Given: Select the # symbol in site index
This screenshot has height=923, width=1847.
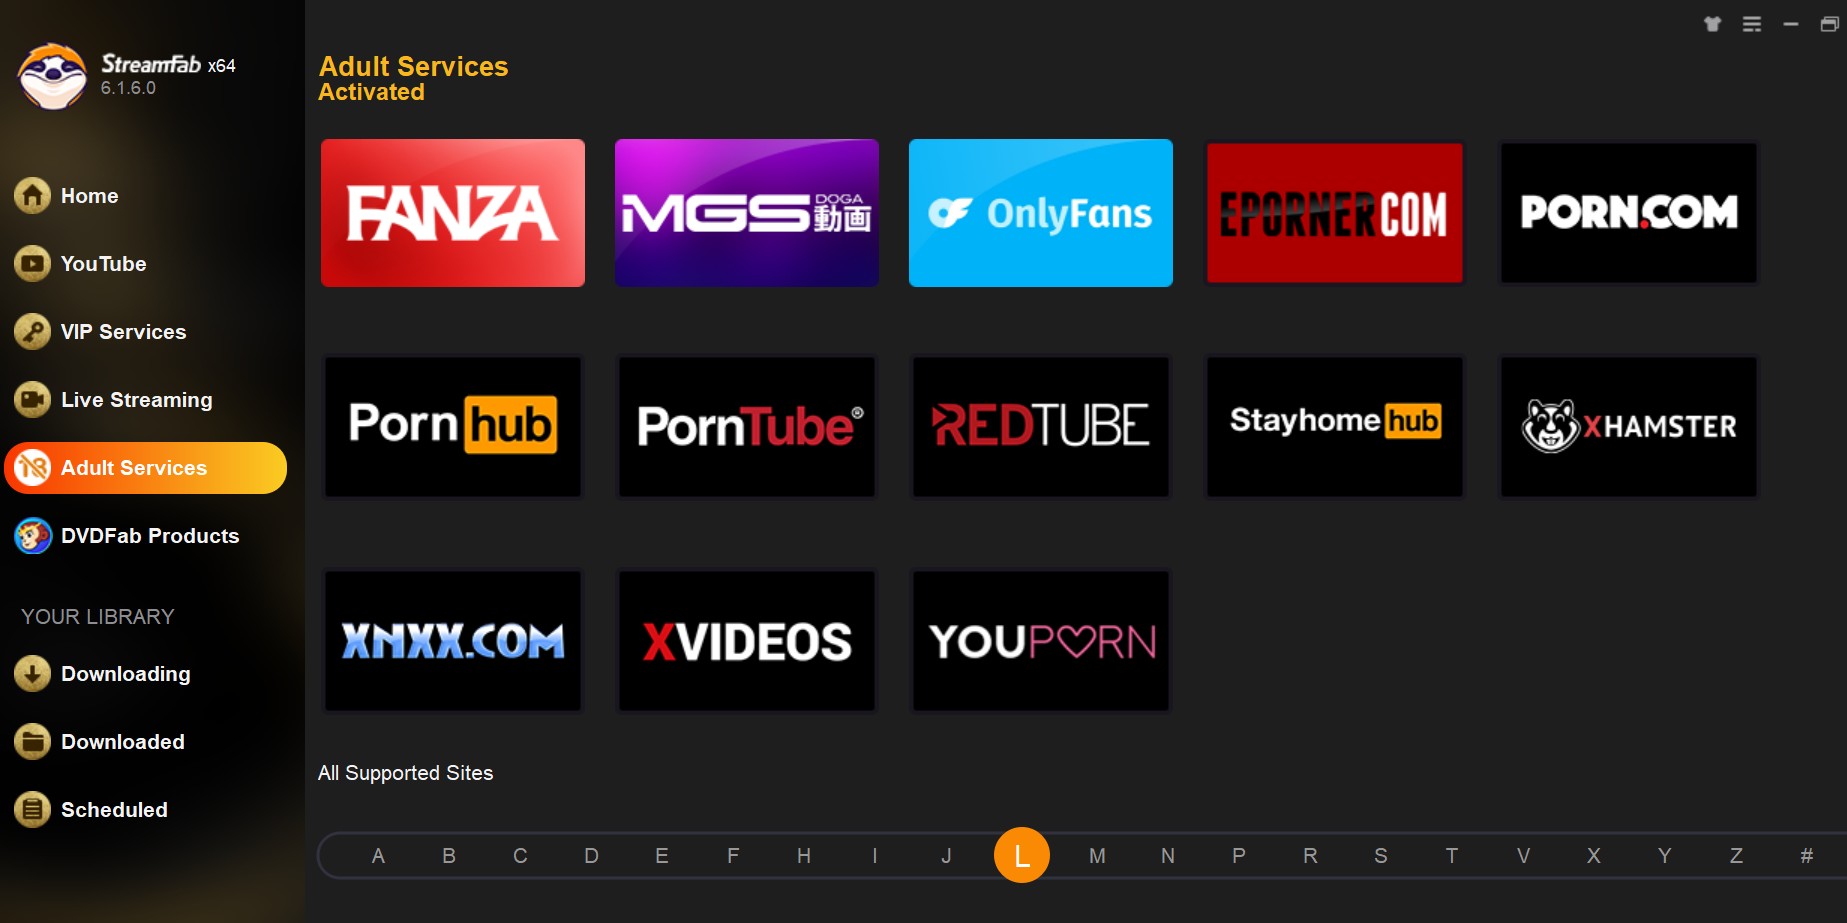Looking at the screenshot, I should pos(1807,856).
